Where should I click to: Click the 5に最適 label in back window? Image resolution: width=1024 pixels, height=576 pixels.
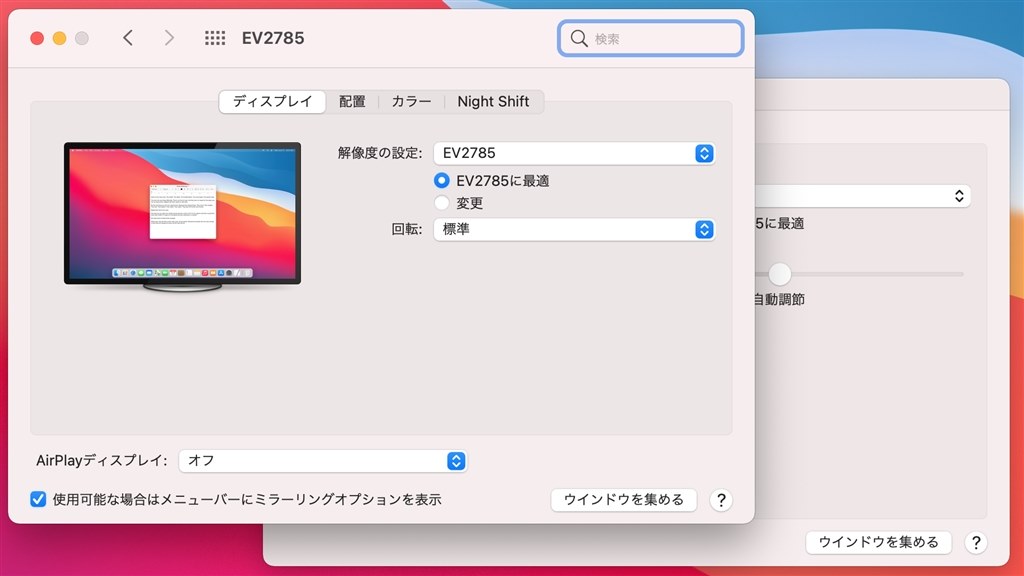(779, 223)
